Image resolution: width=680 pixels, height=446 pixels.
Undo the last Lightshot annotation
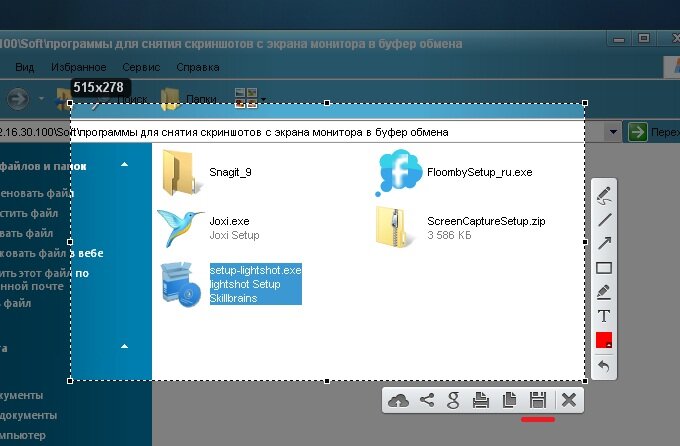(604, 367)
